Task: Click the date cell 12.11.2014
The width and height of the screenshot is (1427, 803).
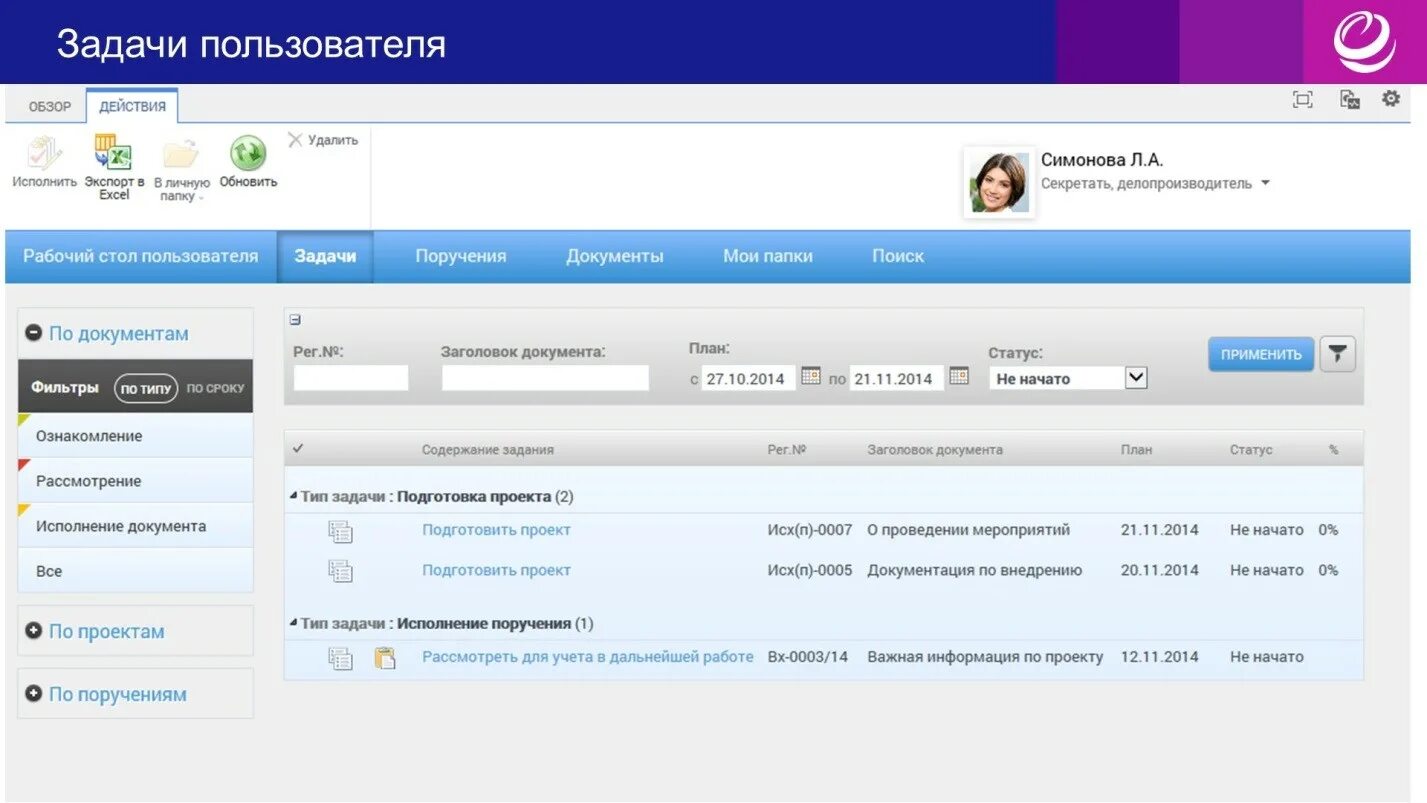Action: click(x=1160, y=657)
